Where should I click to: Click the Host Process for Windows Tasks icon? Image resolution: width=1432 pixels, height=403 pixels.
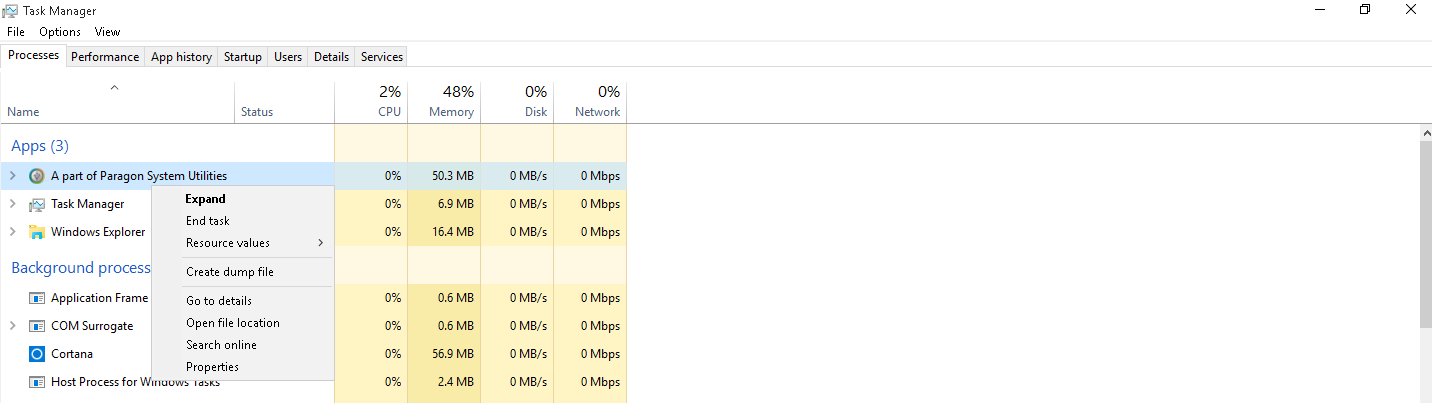[x=37, y=382]
